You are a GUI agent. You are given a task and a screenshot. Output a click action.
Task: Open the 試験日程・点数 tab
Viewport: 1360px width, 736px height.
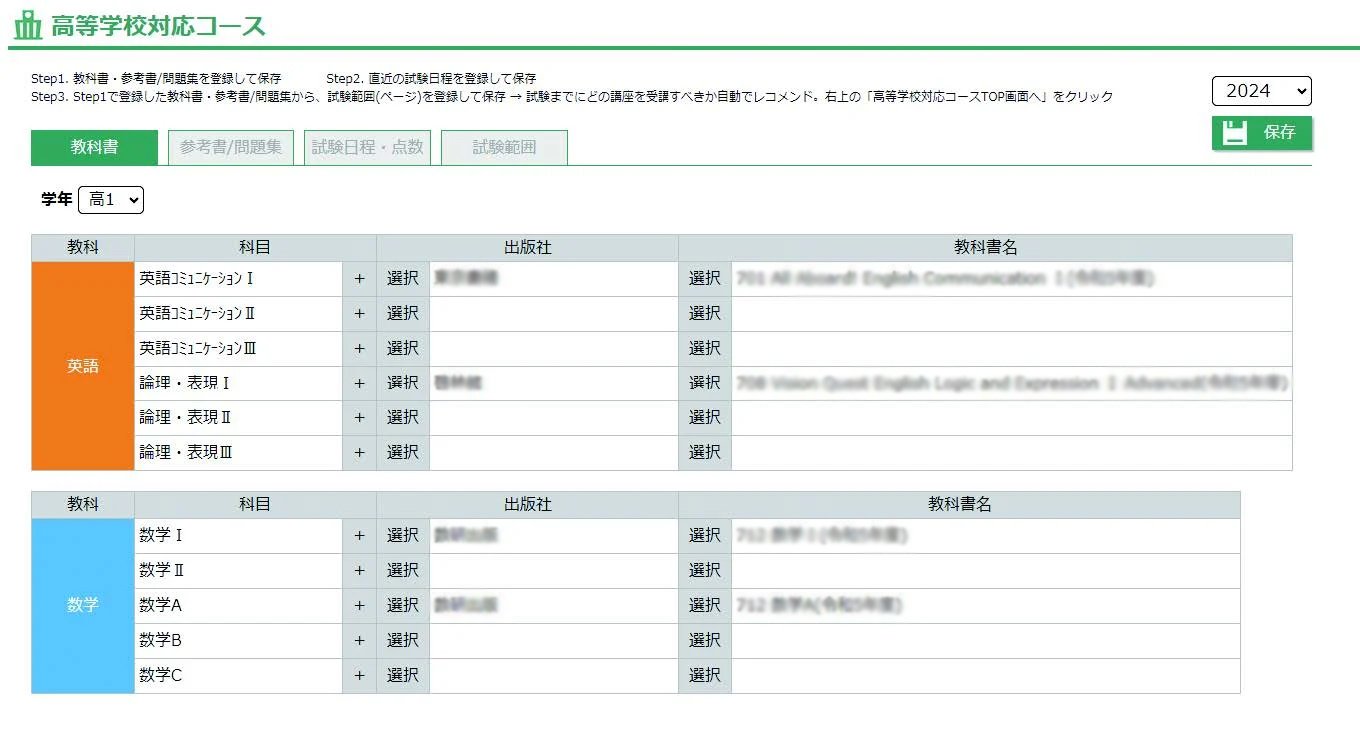[367, 147]
